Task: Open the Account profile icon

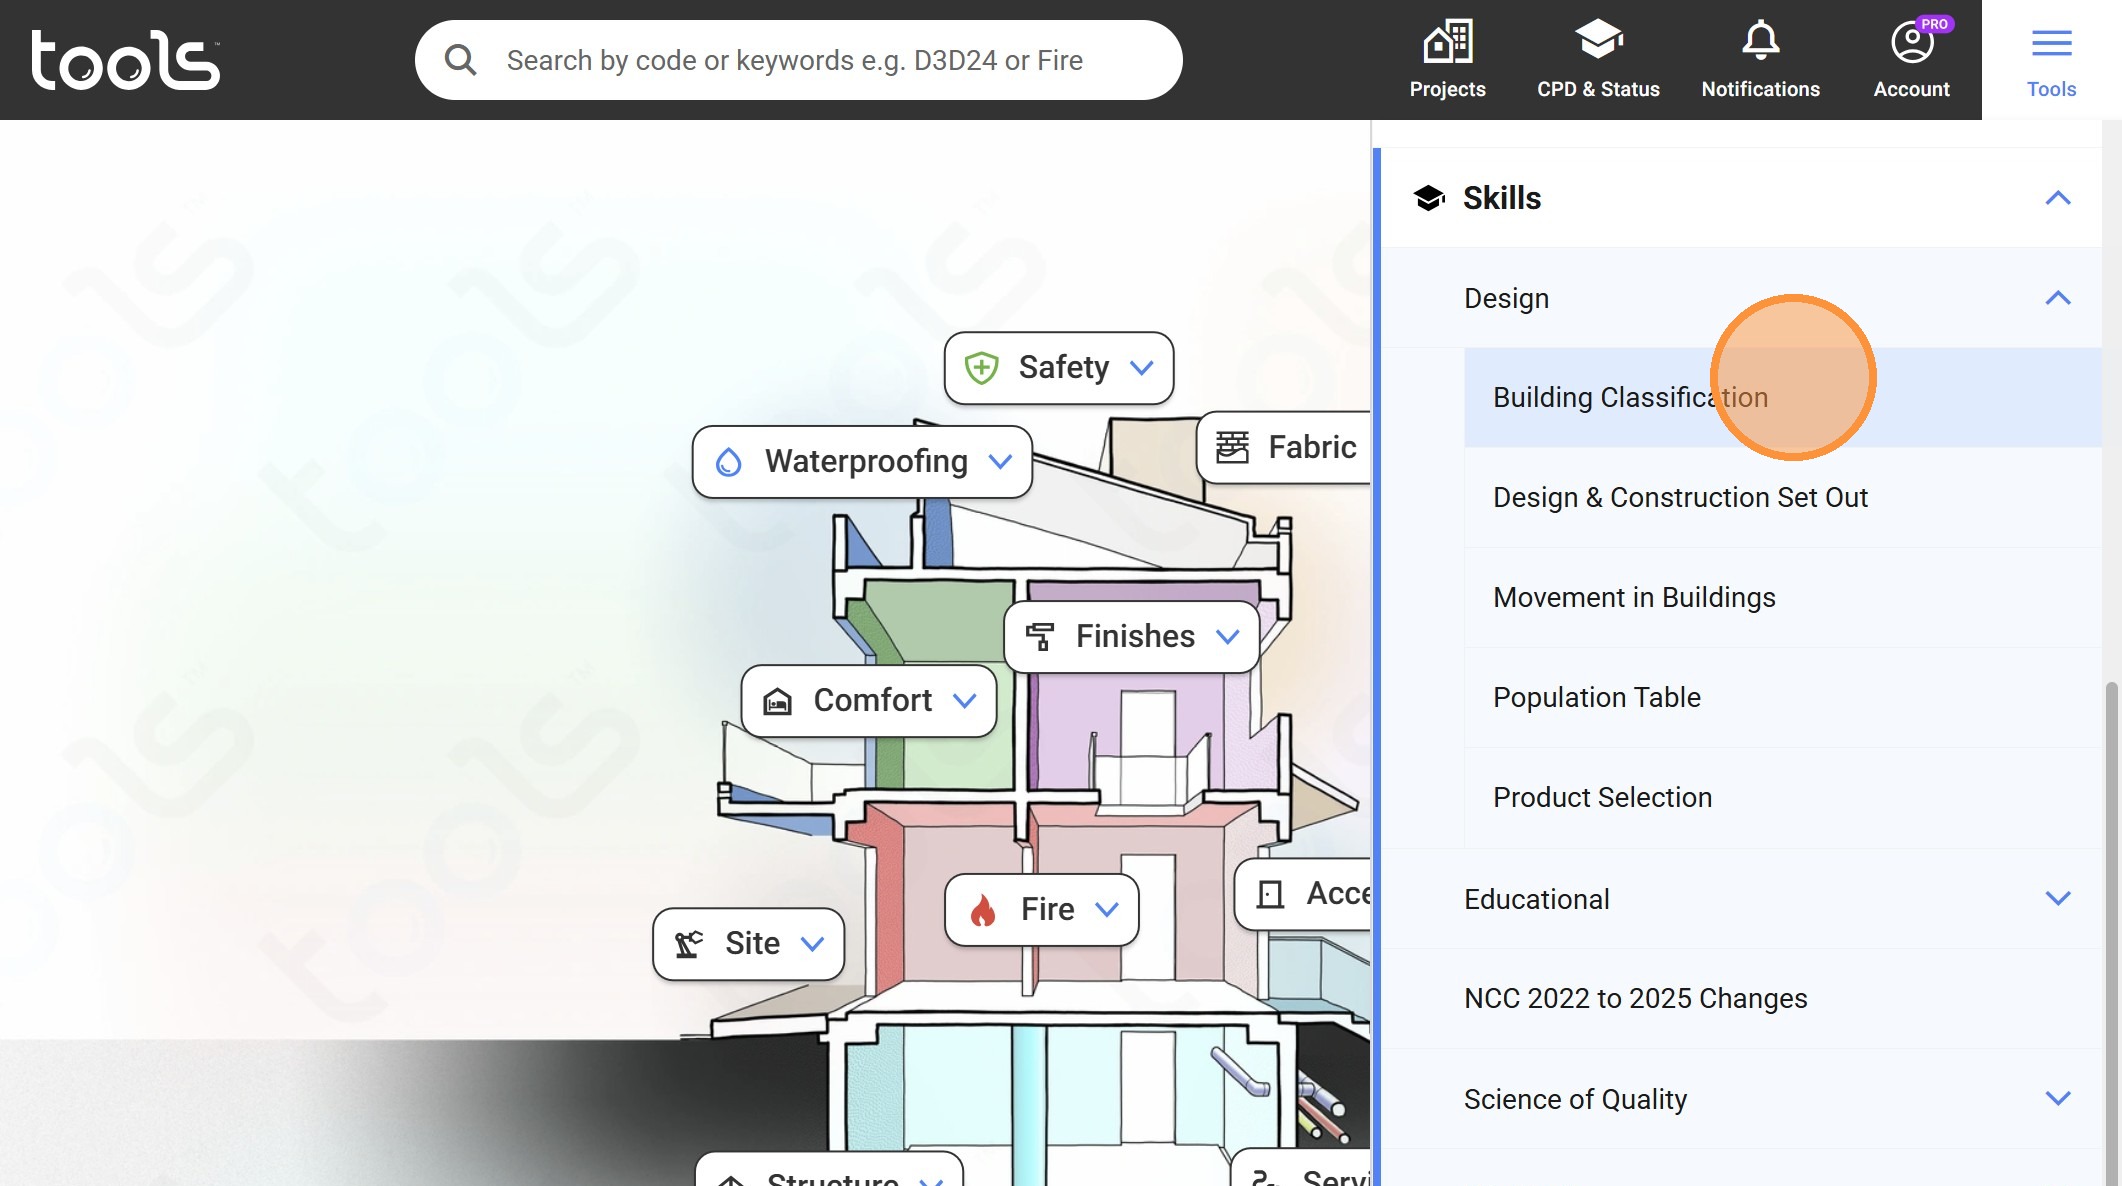Action: (x=1911, y=42)
